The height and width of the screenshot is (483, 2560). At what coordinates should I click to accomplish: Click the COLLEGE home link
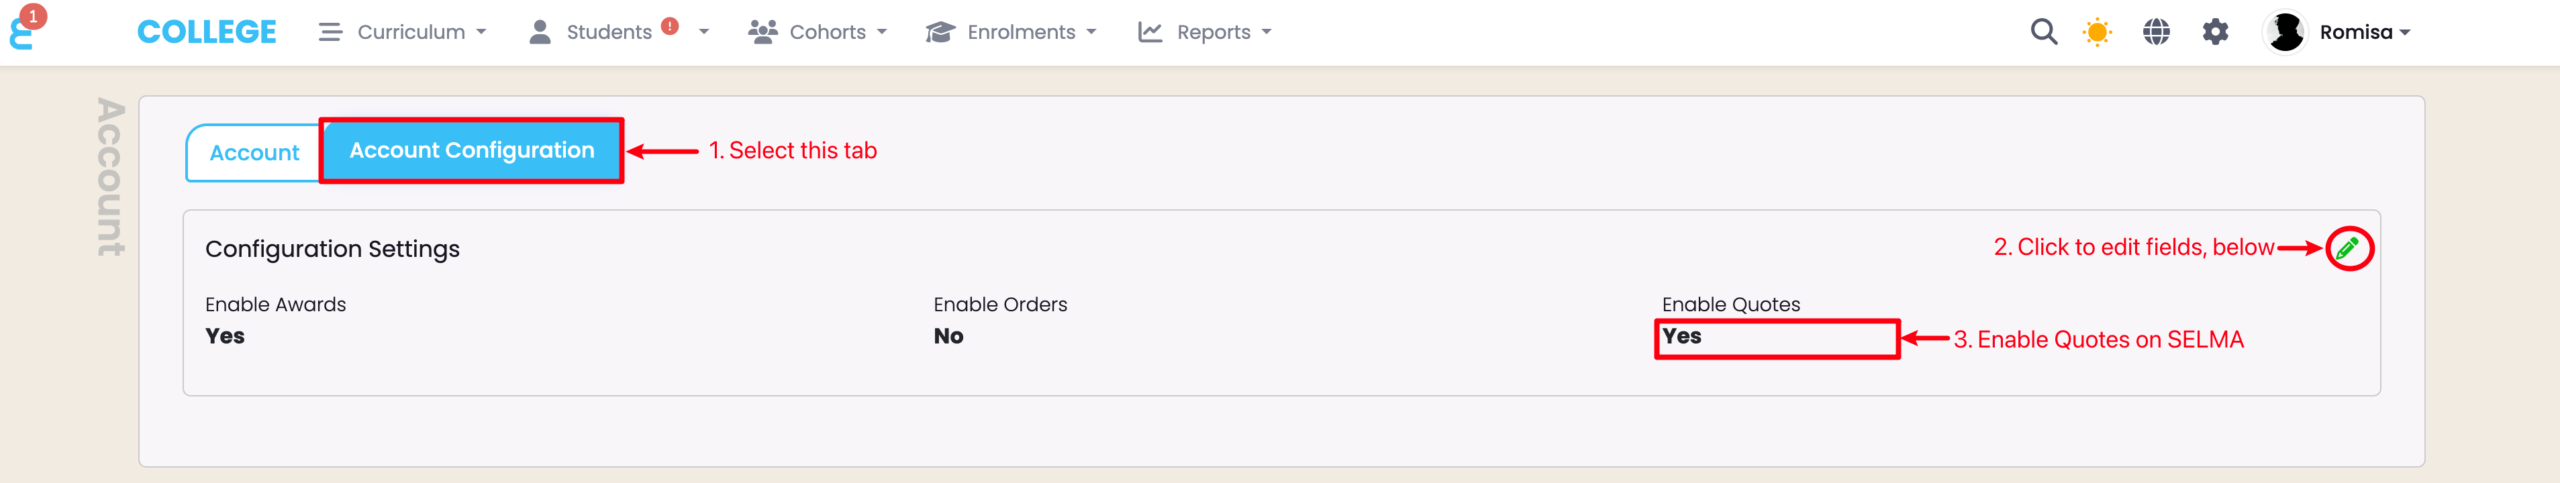tap(207, 32)
